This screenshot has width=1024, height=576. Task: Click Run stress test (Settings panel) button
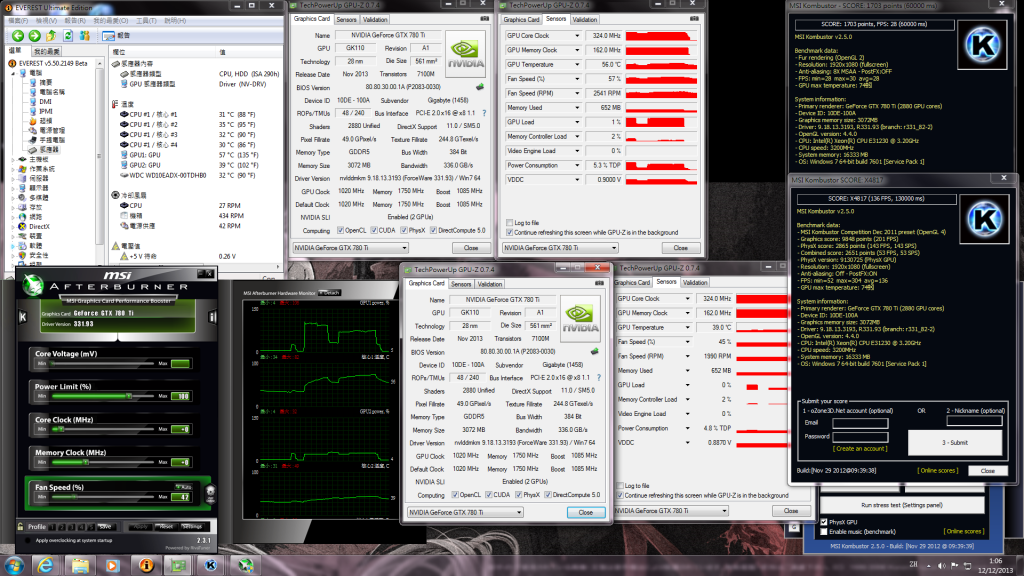[903, 505]
